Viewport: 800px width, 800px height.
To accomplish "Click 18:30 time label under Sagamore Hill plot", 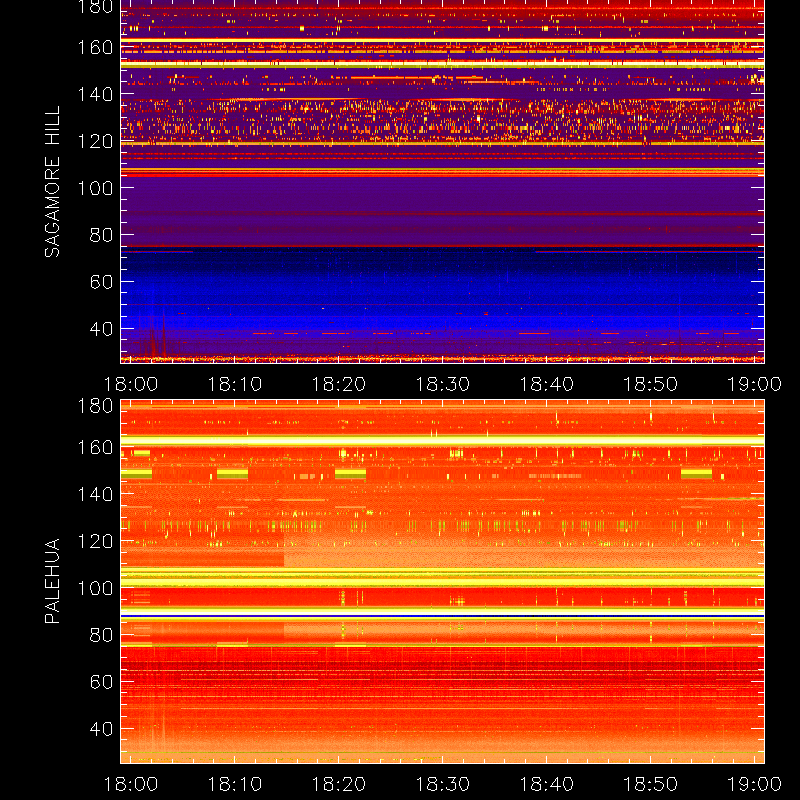I will [442, 384].
